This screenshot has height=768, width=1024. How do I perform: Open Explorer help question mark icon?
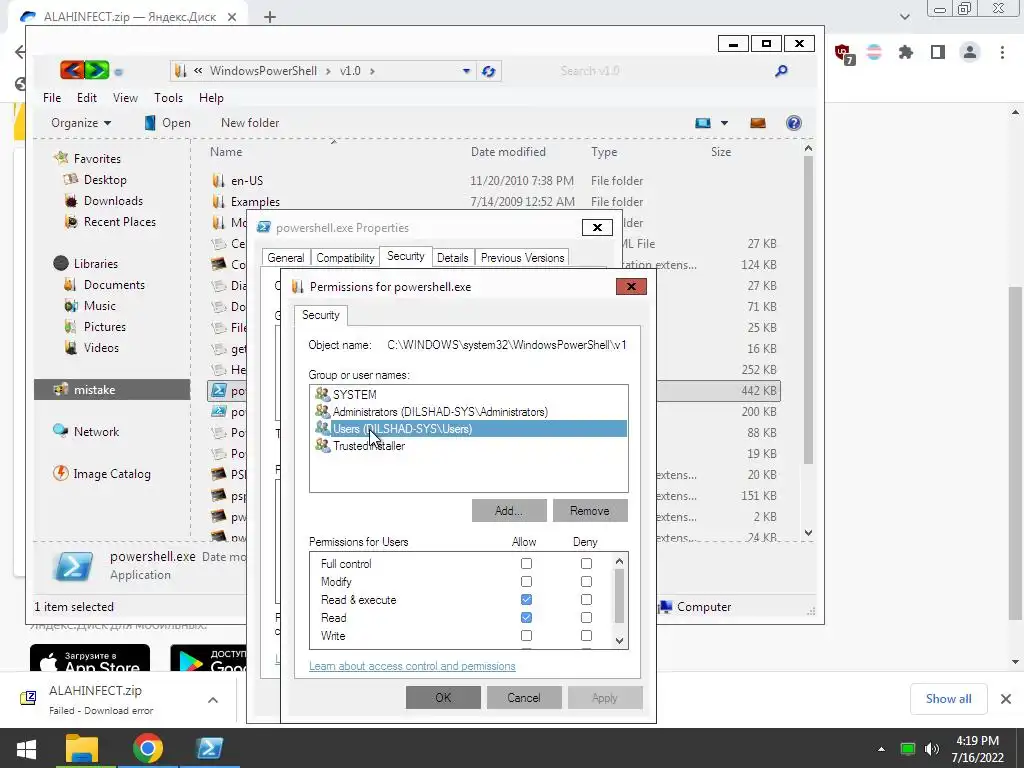(x=793, y=123)
